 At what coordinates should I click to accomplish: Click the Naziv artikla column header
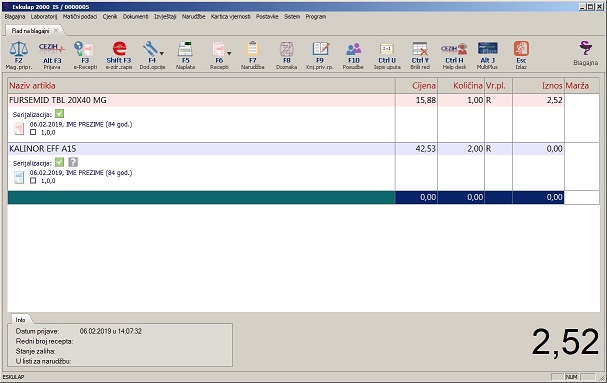(x=201, y=86)
